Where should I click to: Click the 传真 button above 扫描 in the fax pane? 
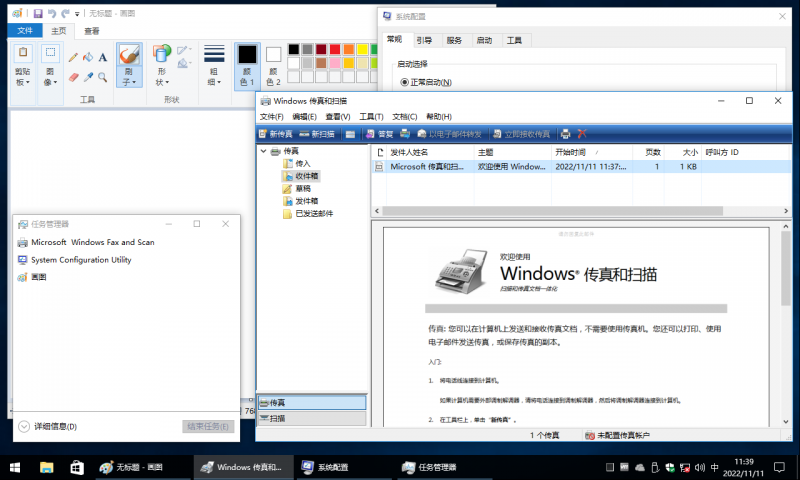click(312, 402)
